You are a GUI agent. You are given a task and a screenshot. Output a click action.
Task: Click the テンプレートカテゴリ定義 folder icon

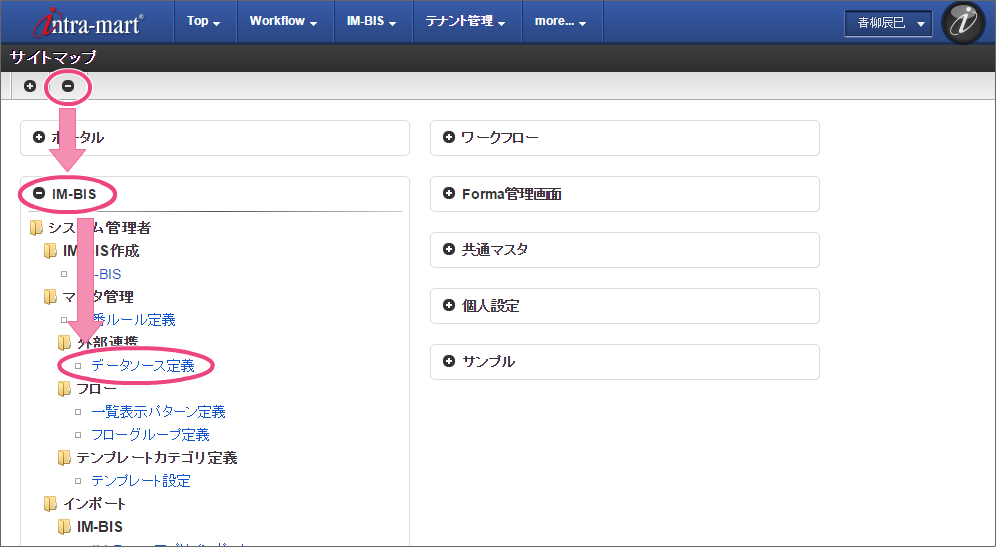64,457
